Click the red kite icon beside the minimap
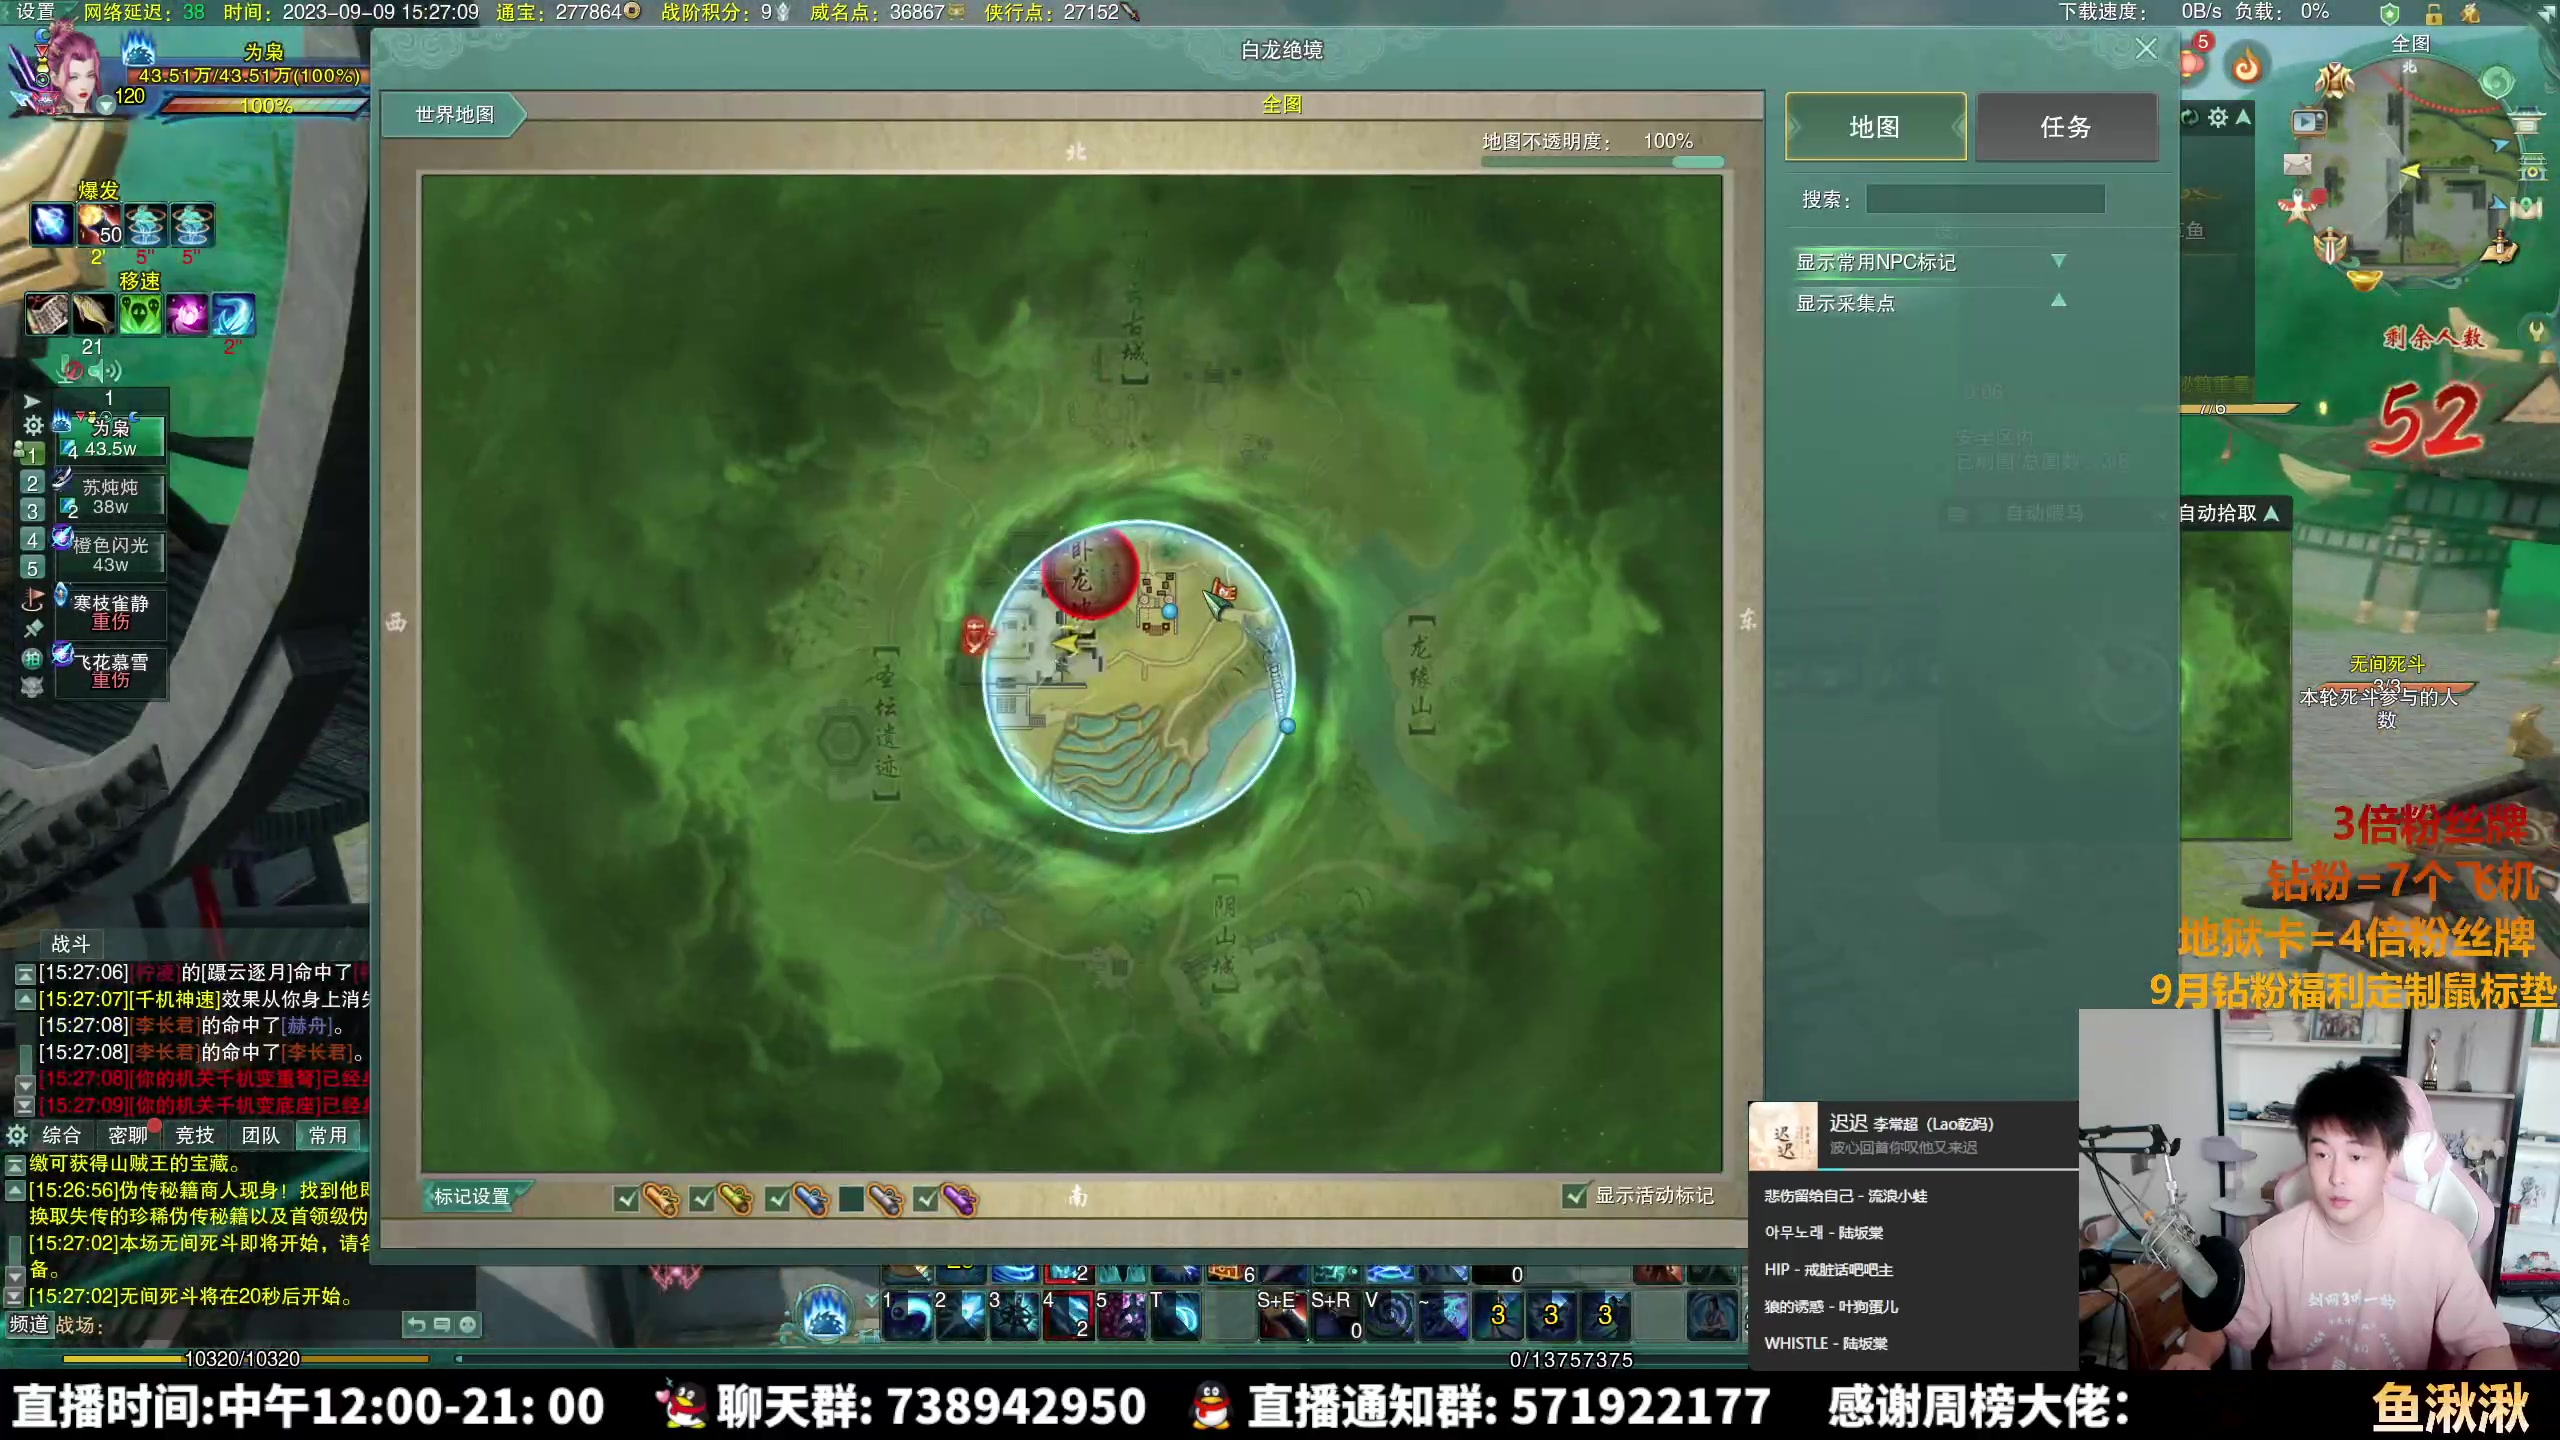The width and height of the screenshot is (2560, 1440). pos(2297,206)
